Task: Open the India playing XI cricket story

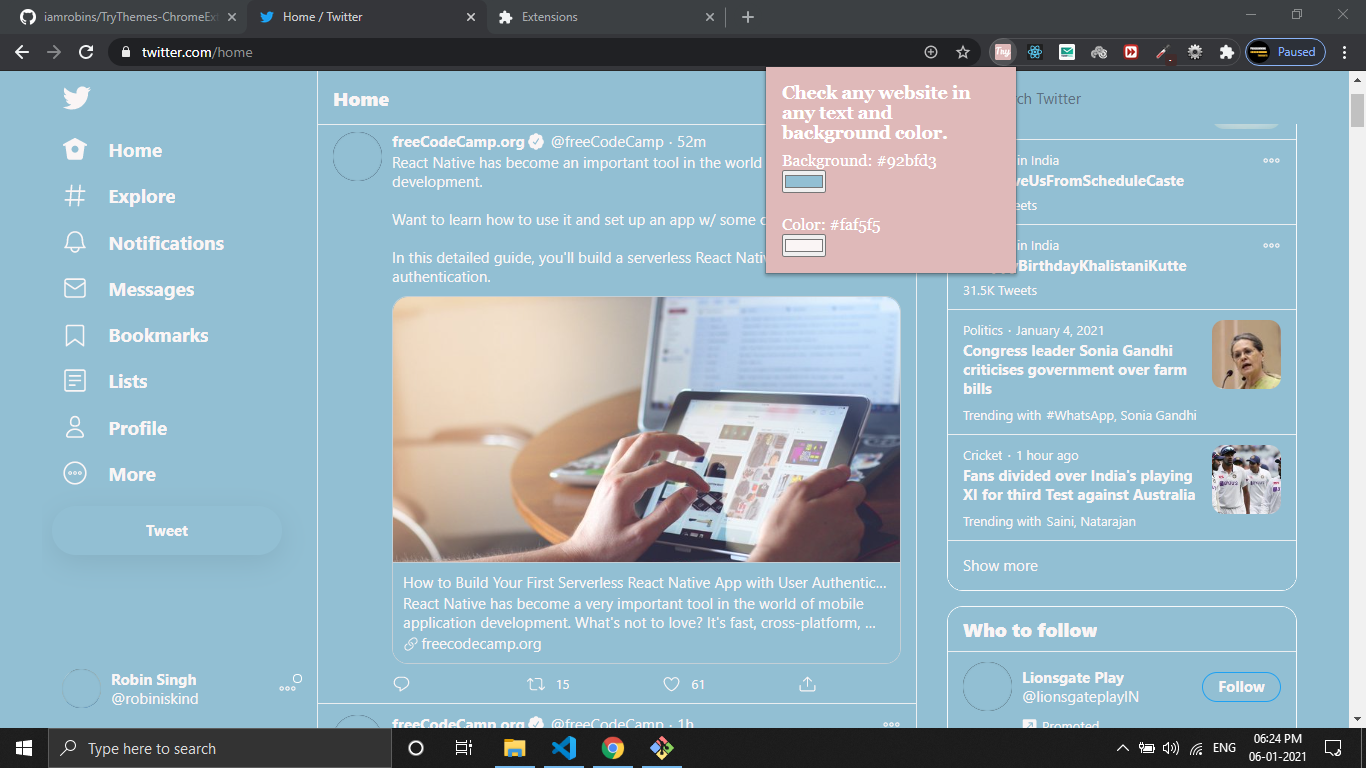Action: pos(1079,485)
